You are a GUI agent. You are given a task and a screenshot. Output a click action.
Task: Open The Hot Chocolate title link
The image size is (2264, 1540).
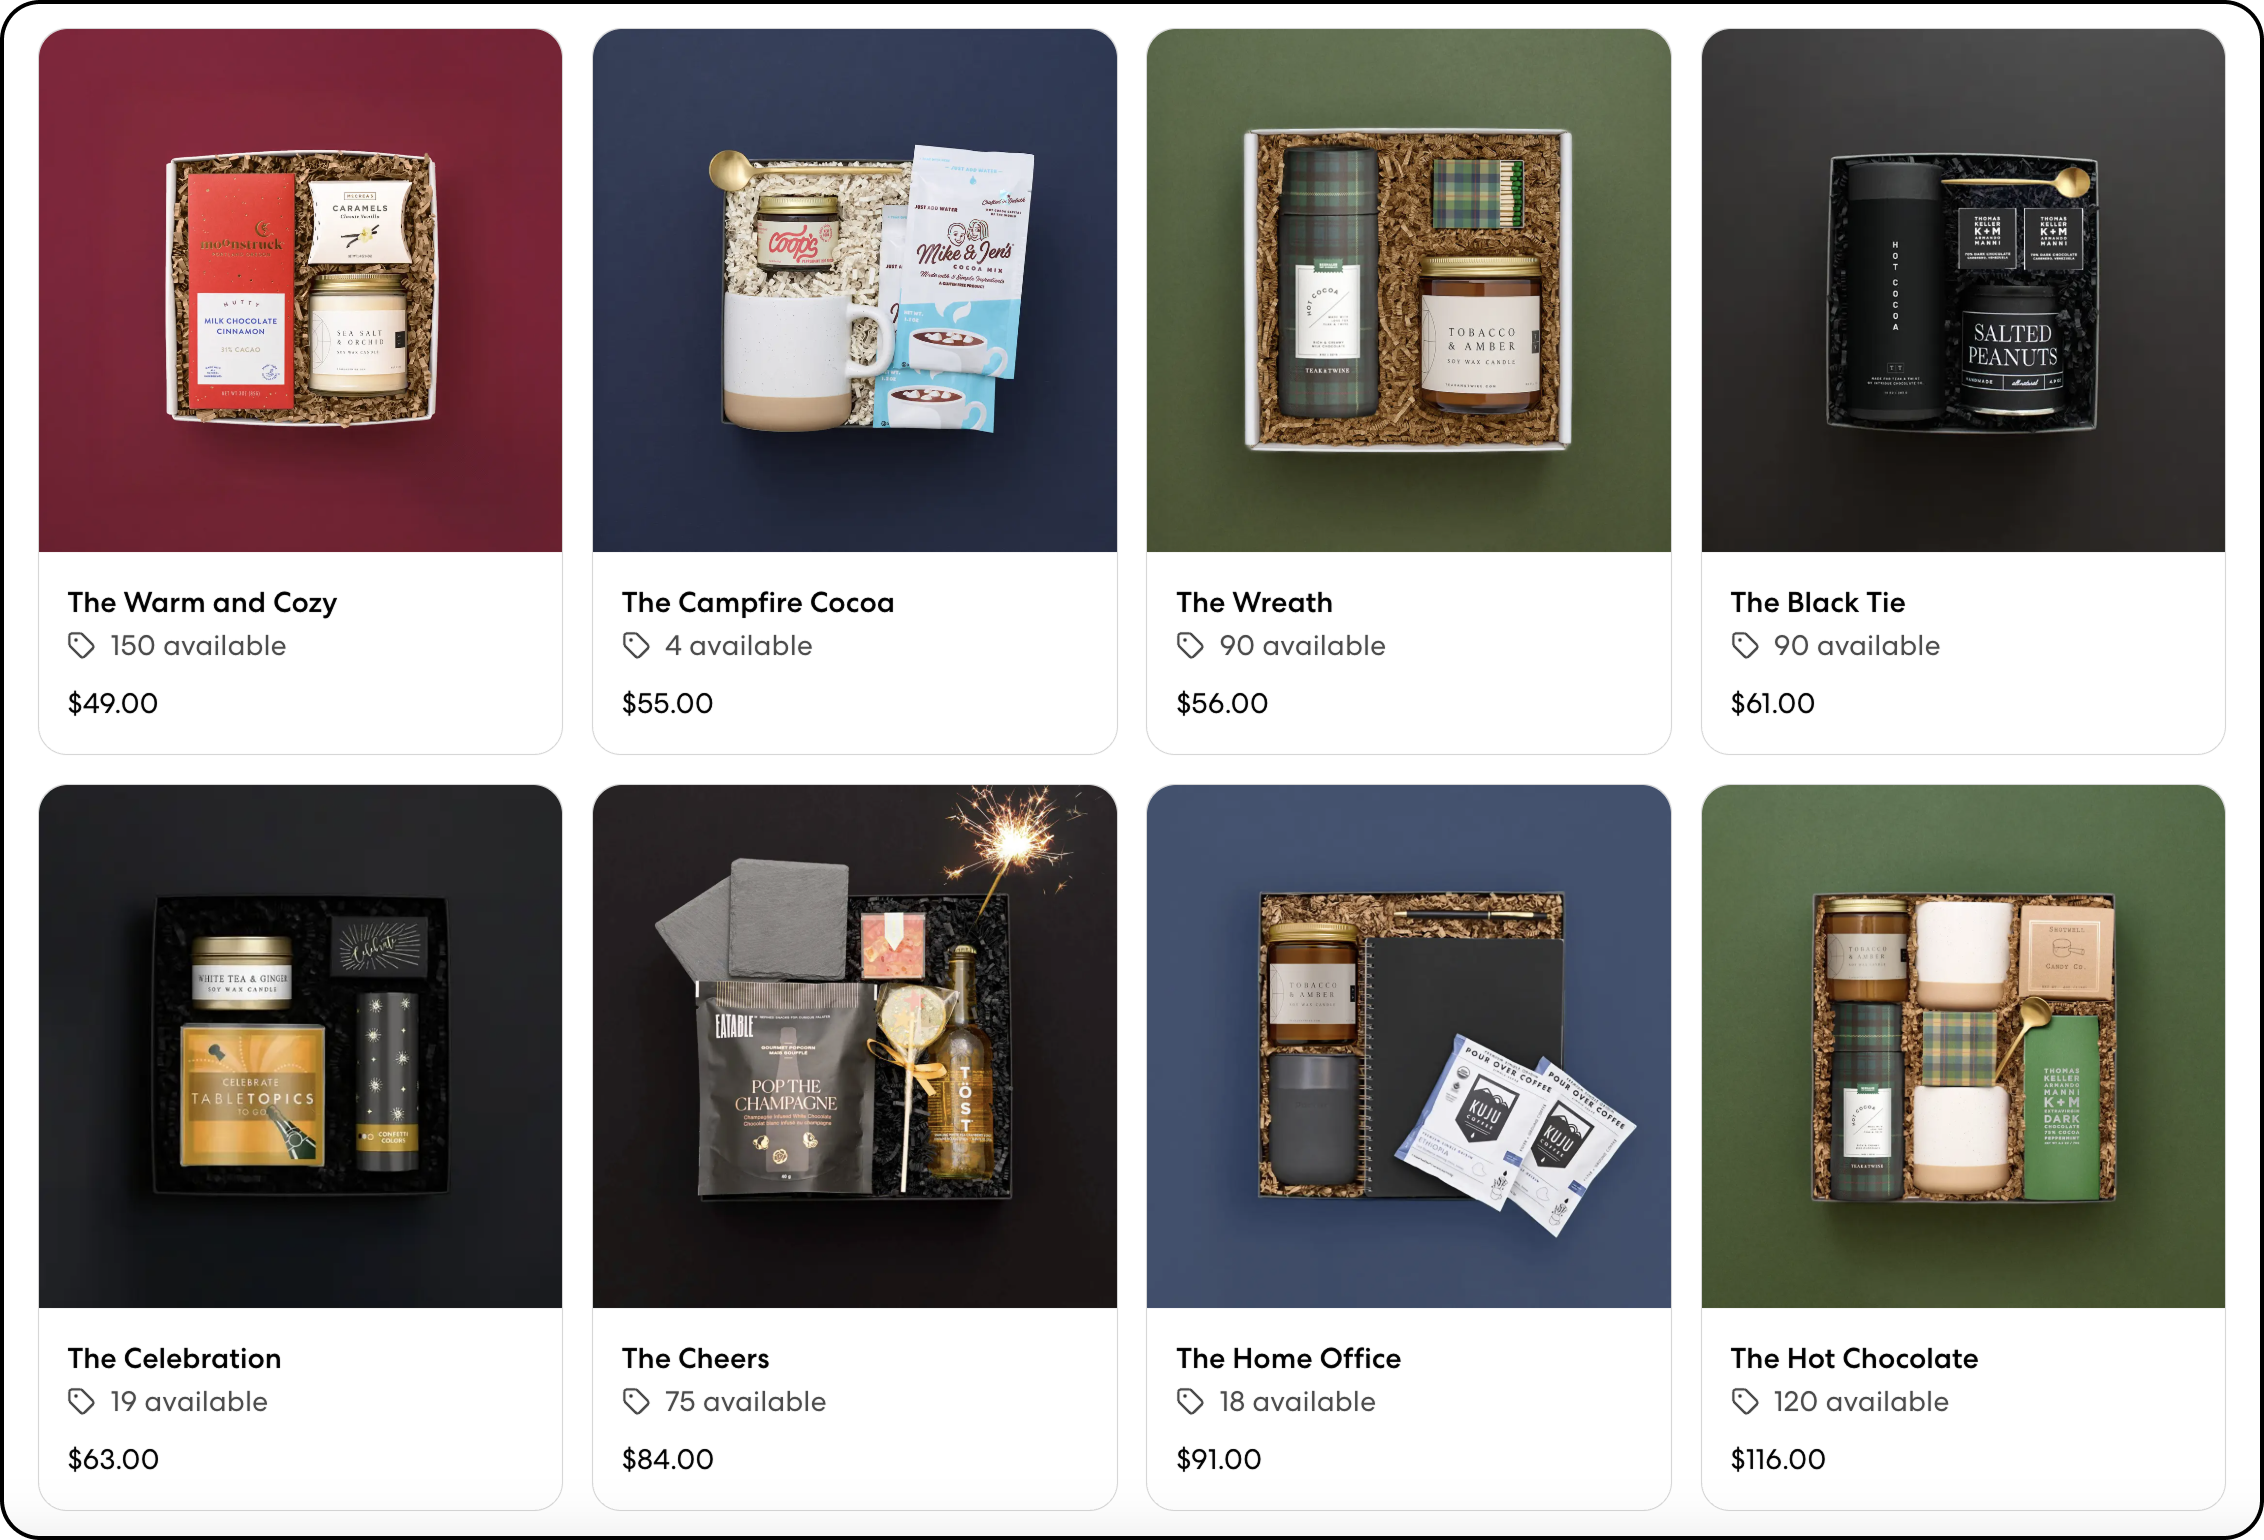tap(1854, 1358)
